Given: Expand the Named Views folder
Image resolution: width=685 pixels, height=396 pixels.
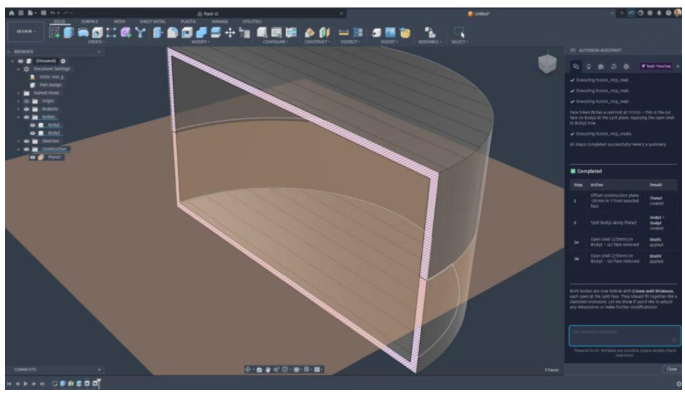Looking at the screenshot, I should (x=18, y=93).
